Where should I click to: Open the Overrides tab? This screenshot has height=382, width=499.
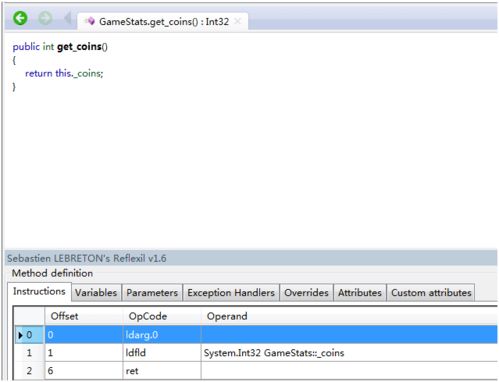click(x=306, y=293)
